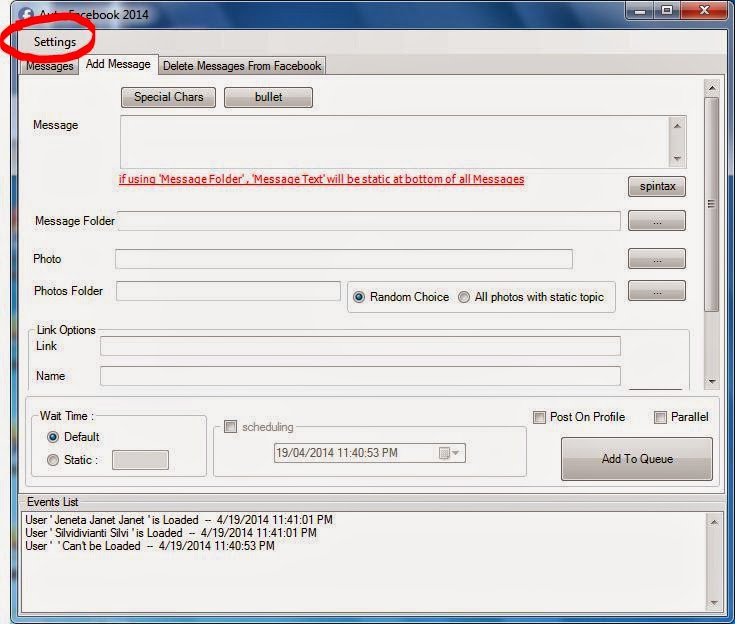Minimize the Auto Facebook 2014 window
The width and height of the screenshot is (735, 624).
(639, 10)
